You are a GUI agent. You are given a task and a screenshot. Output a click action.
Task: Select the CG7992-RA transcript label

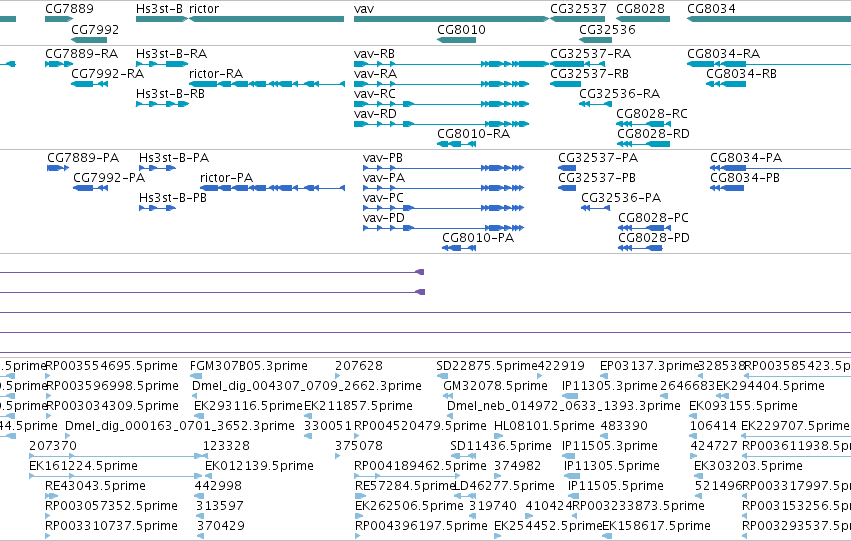pyautogui.click(x=107, y=74)
